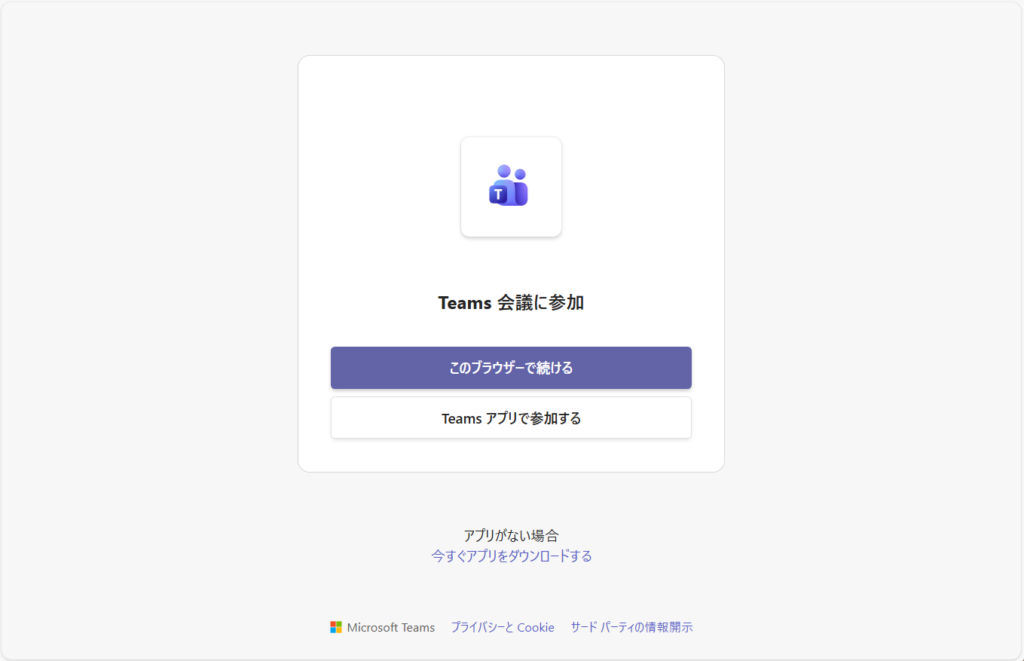
Task: Open the 今すぐアプリをダウンロードする link
Action: [x=511, y=556]
